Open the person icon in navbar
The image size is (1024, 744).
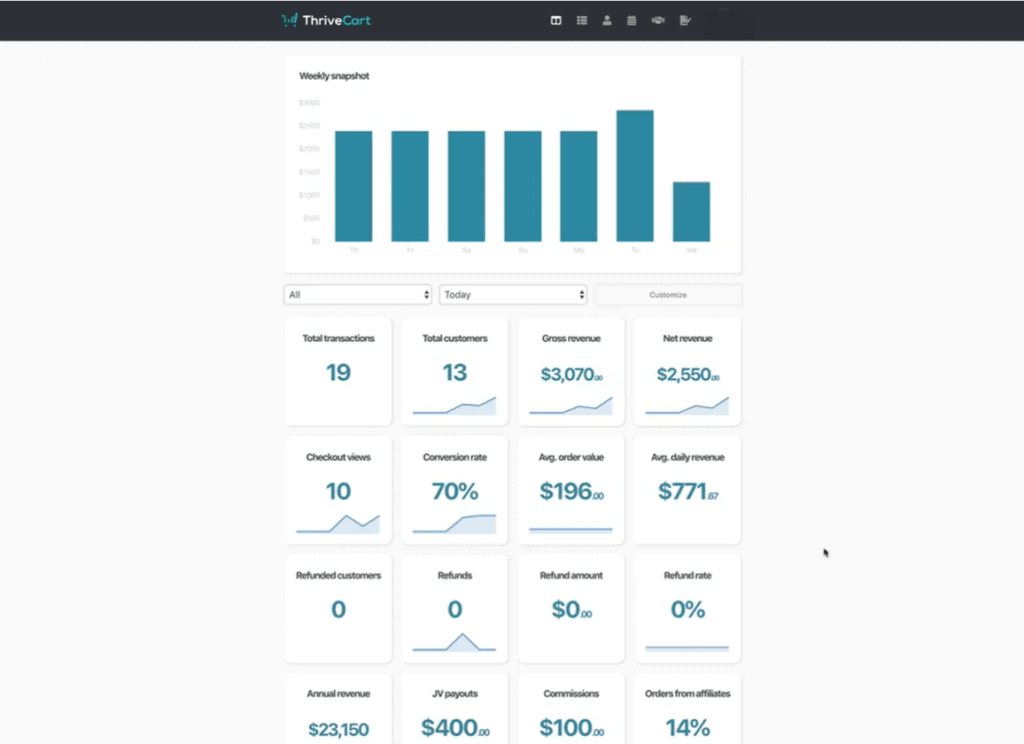click(x=607, y=20)
